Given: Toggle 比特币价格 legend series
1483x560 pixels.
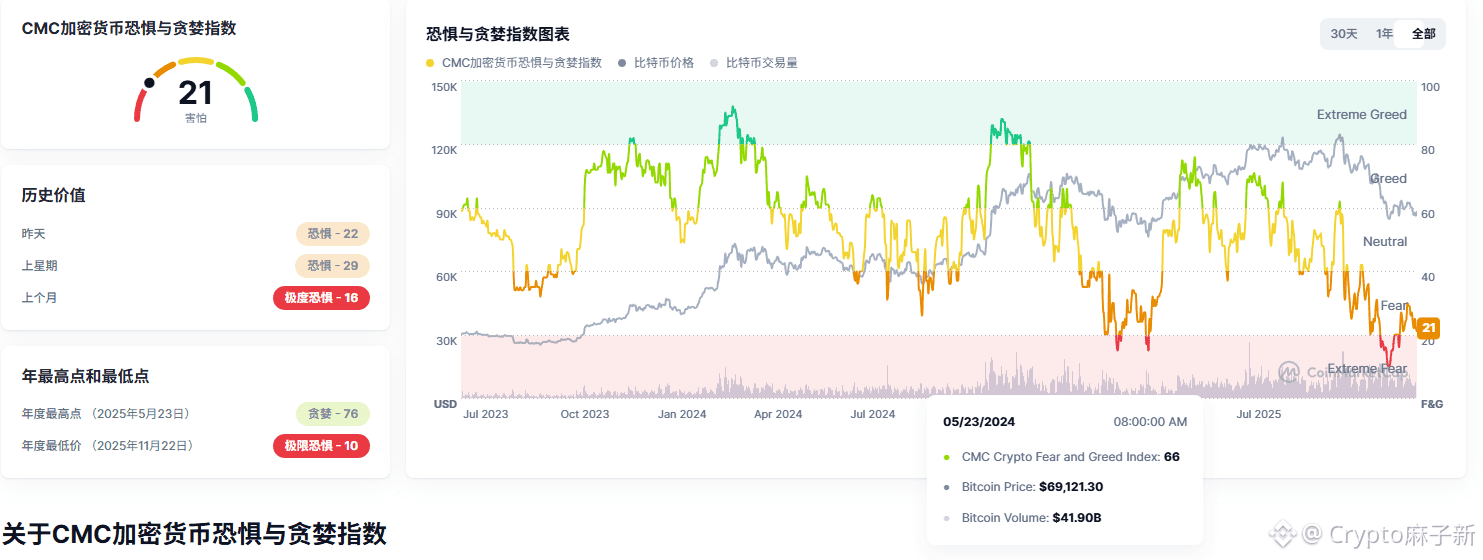Looking at the screenshot, I should pyautogui.click(x=656, y=62).
